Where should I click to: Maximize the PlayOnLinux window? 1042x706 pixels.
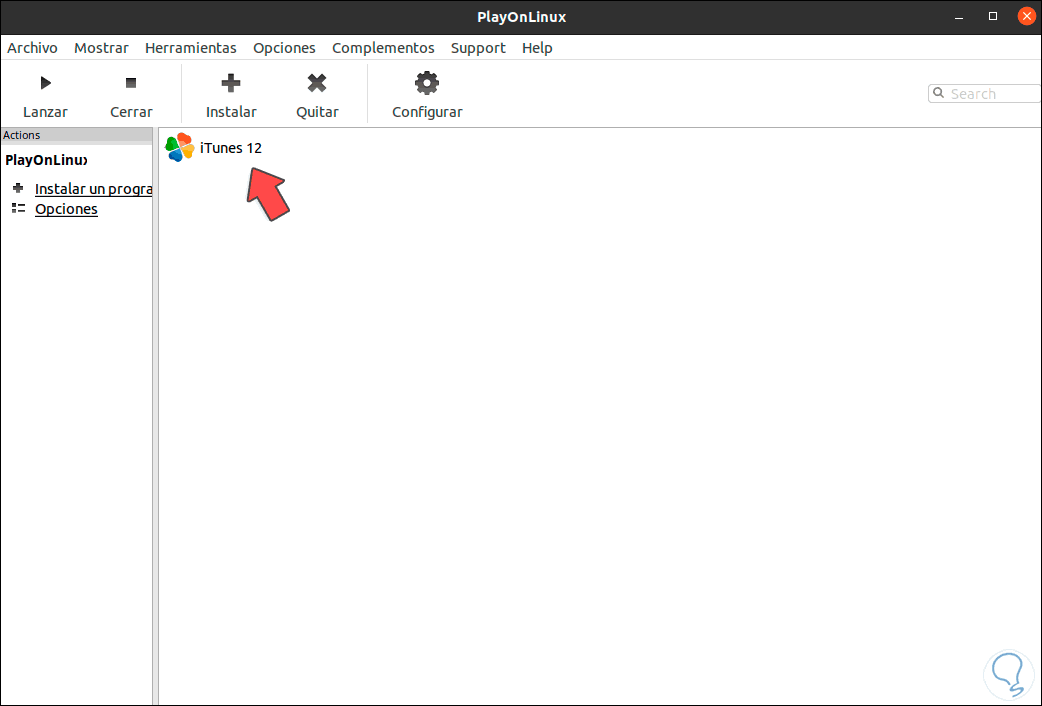(x=993, y=17)
